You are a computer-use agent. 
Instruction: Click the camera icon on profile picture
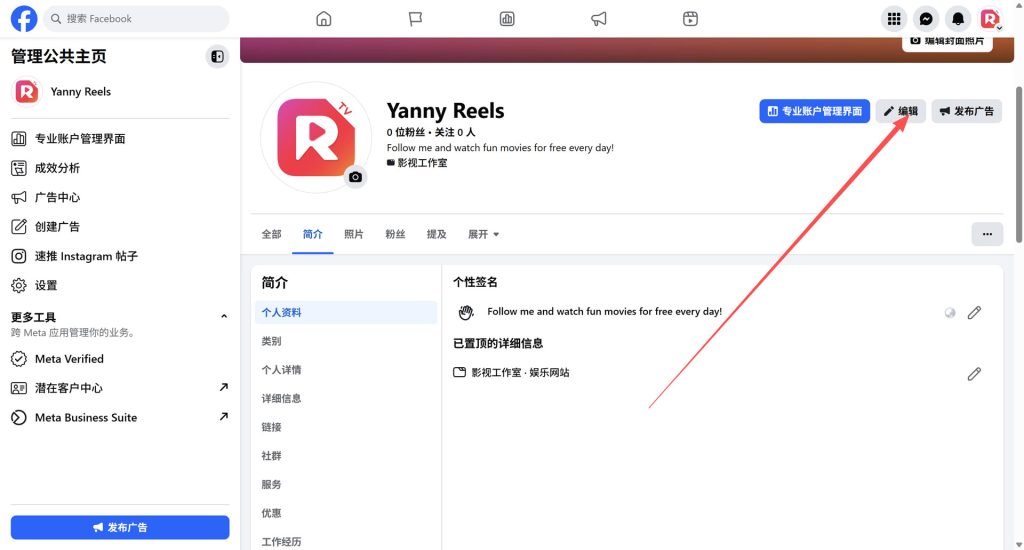355,177
